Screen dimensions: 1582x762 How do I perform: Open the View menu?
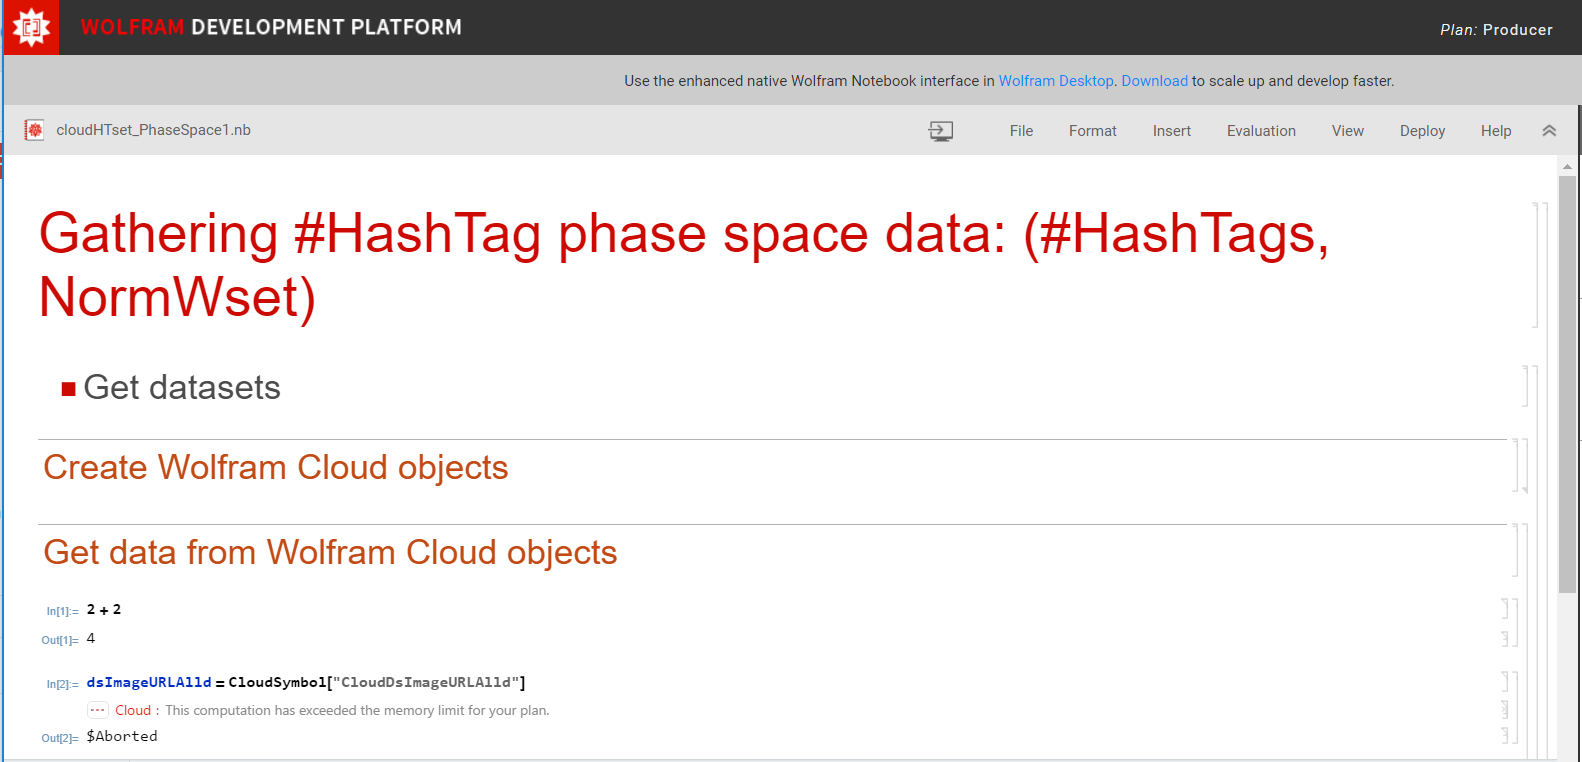point(1348,131)
